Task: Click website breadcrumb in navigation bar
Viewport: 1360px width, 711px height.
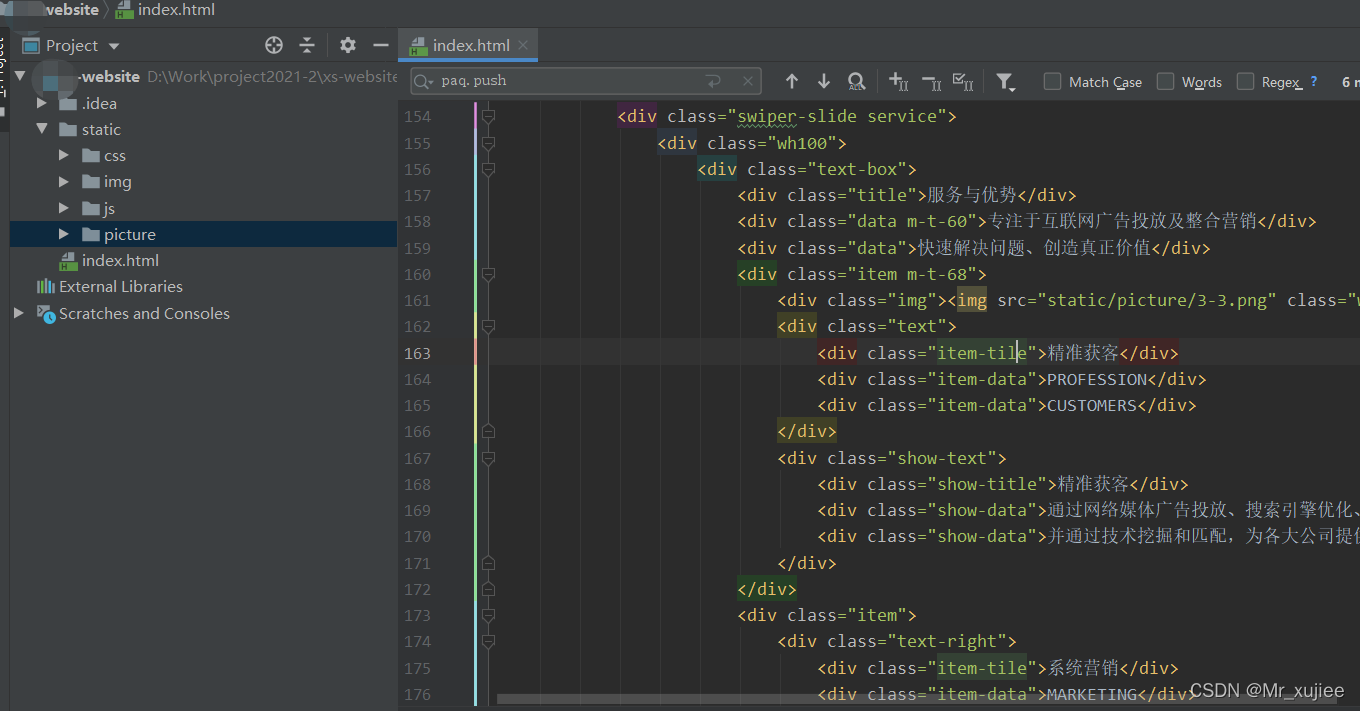Action: (72, 10)
